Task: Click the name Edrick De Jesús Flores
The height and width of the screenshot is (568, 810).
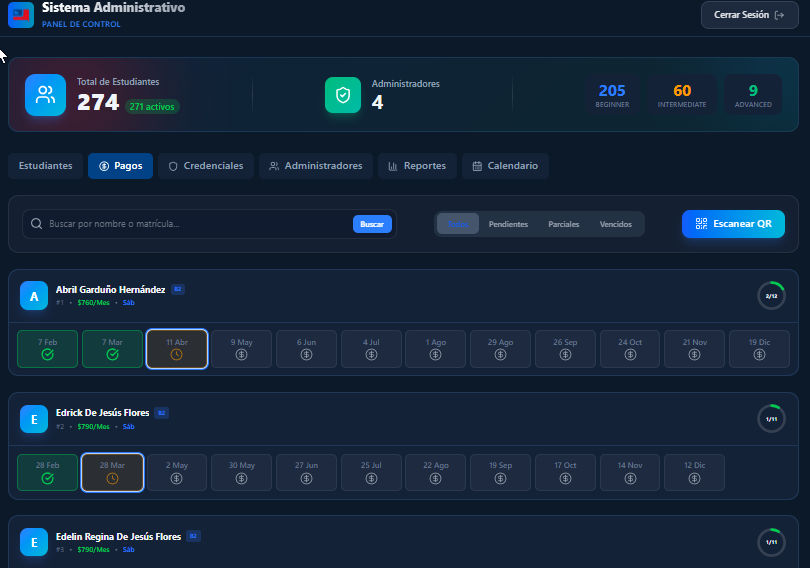Action: (102, 413)
